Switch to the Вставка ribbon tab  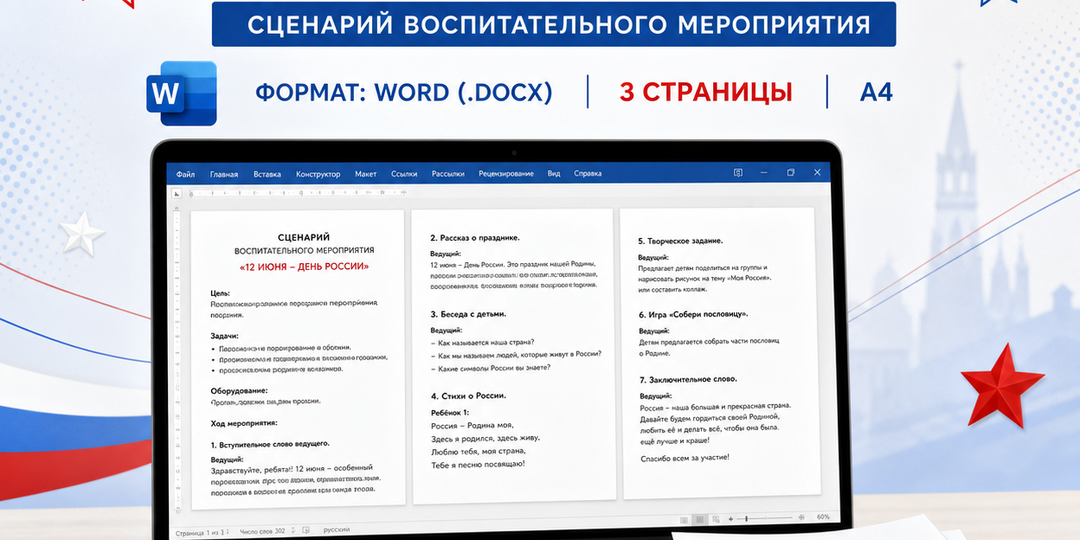tap(267, 174)
